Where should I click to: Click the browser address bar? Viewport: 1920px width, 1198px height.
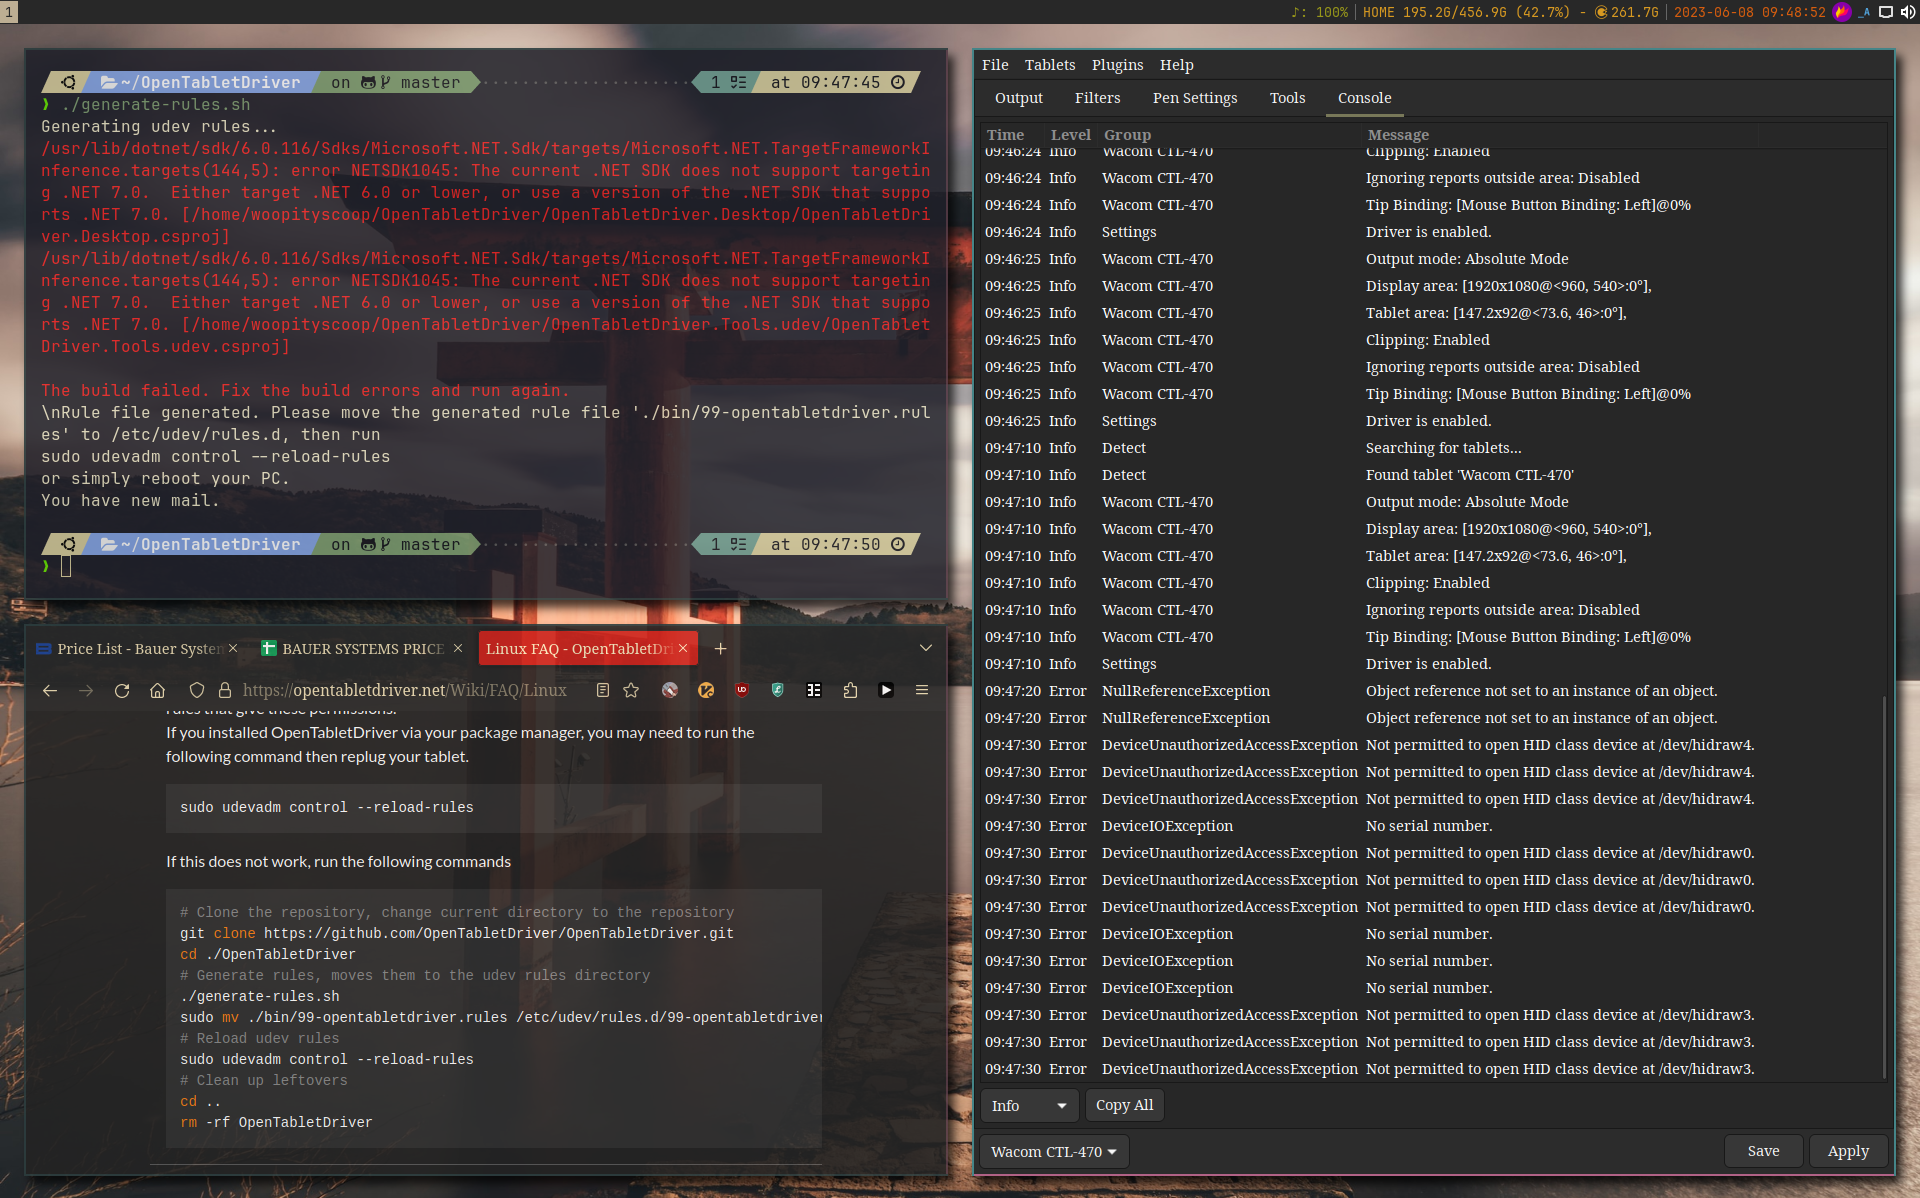pos(420,690)
